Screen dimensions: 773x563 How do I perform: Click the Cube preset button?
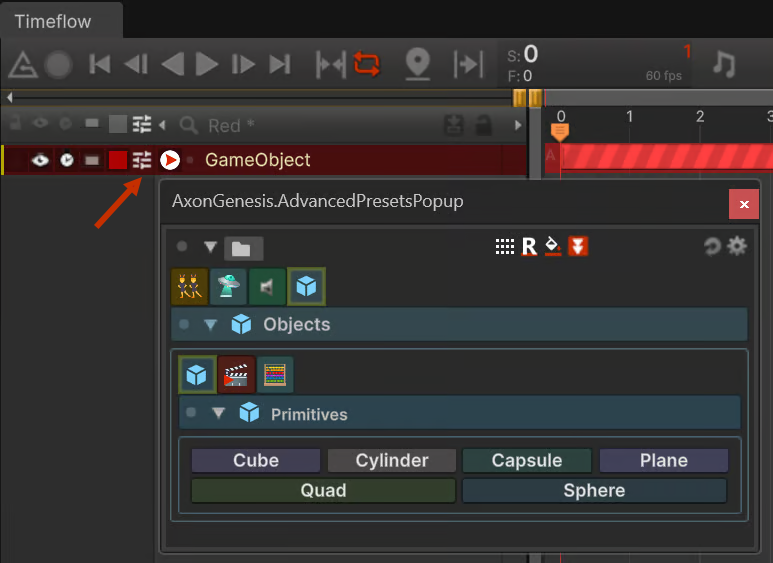(256, 460)
